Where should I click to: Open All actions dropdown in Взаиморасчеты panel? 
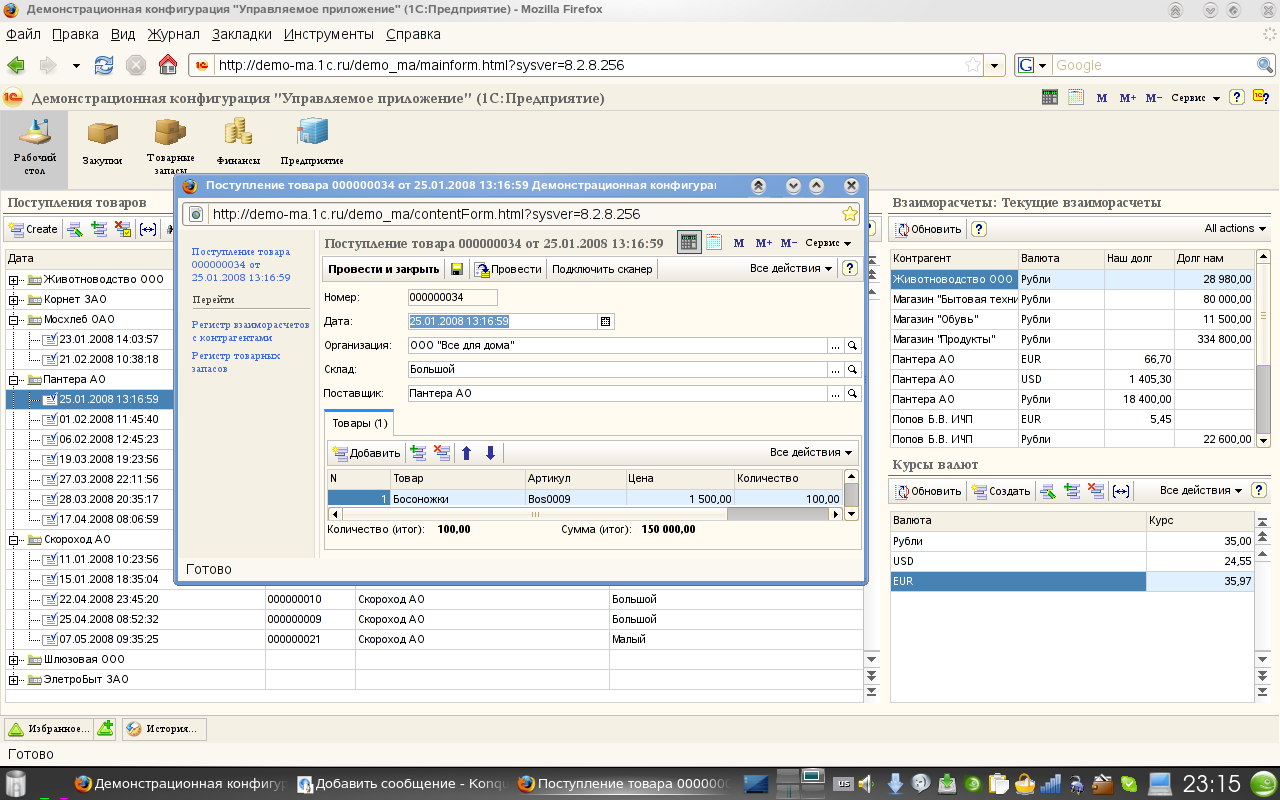[x=1235, y=228]
